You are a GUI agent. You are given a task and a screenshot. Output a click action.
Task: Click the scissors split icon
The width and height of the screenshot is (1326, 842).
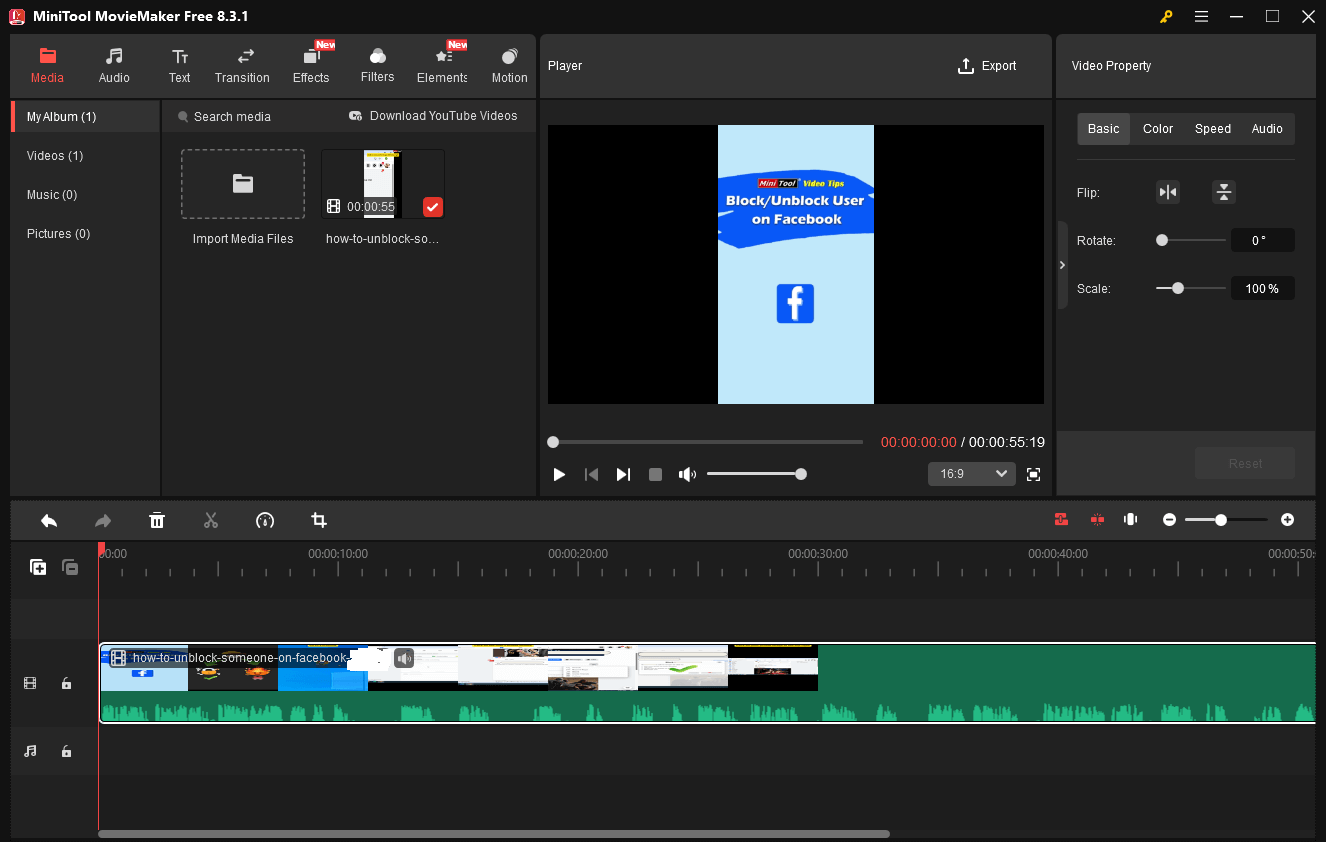211,520
